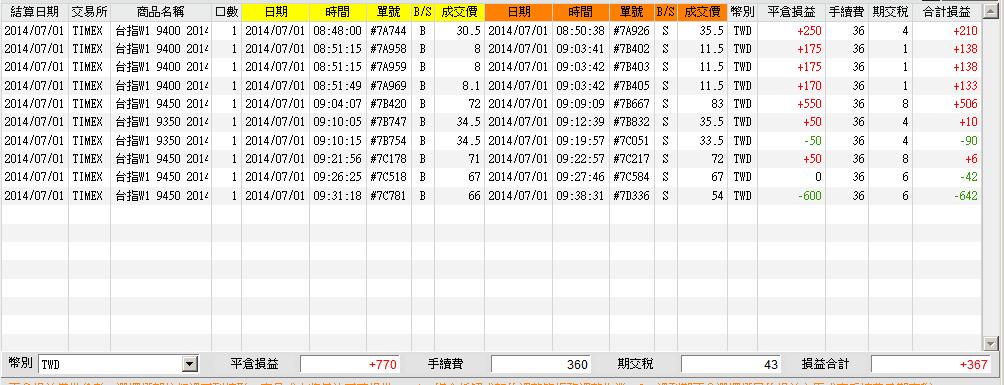Select order number #7A958
The image size is (1004, 385).
388,49
